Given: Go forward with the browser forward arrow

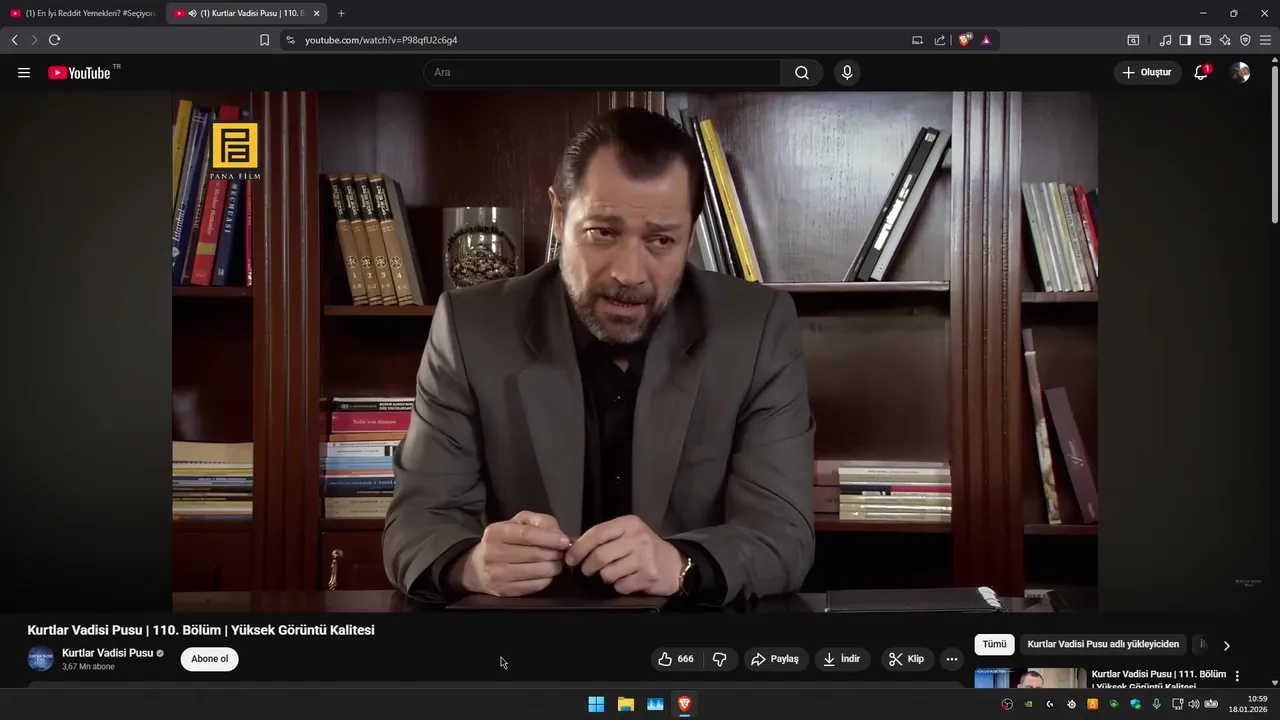Looking at the screenshot, I should pos(34,40).
